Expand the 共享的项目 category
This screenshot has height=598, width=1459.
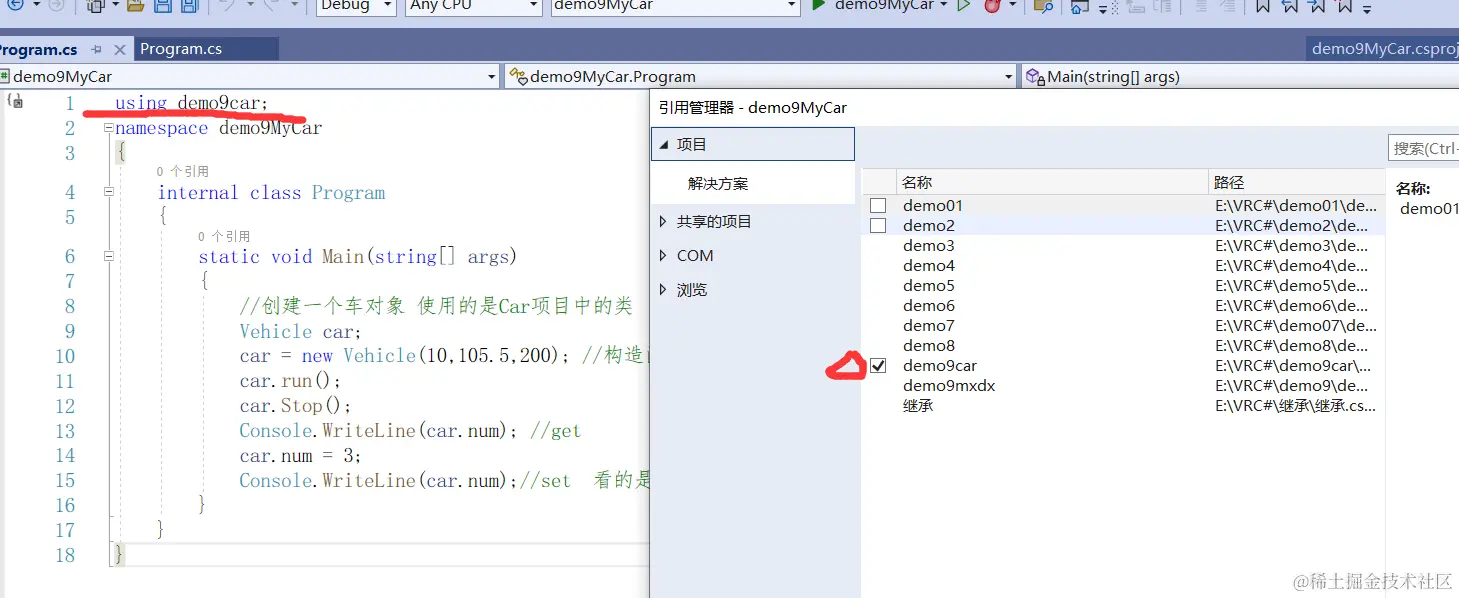[x=663, y=222]
